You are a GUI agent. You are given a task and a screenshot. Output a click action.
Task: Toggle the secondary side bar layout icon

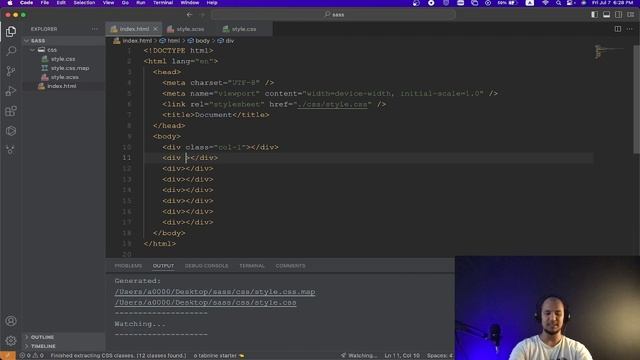[x=619, y=14]
